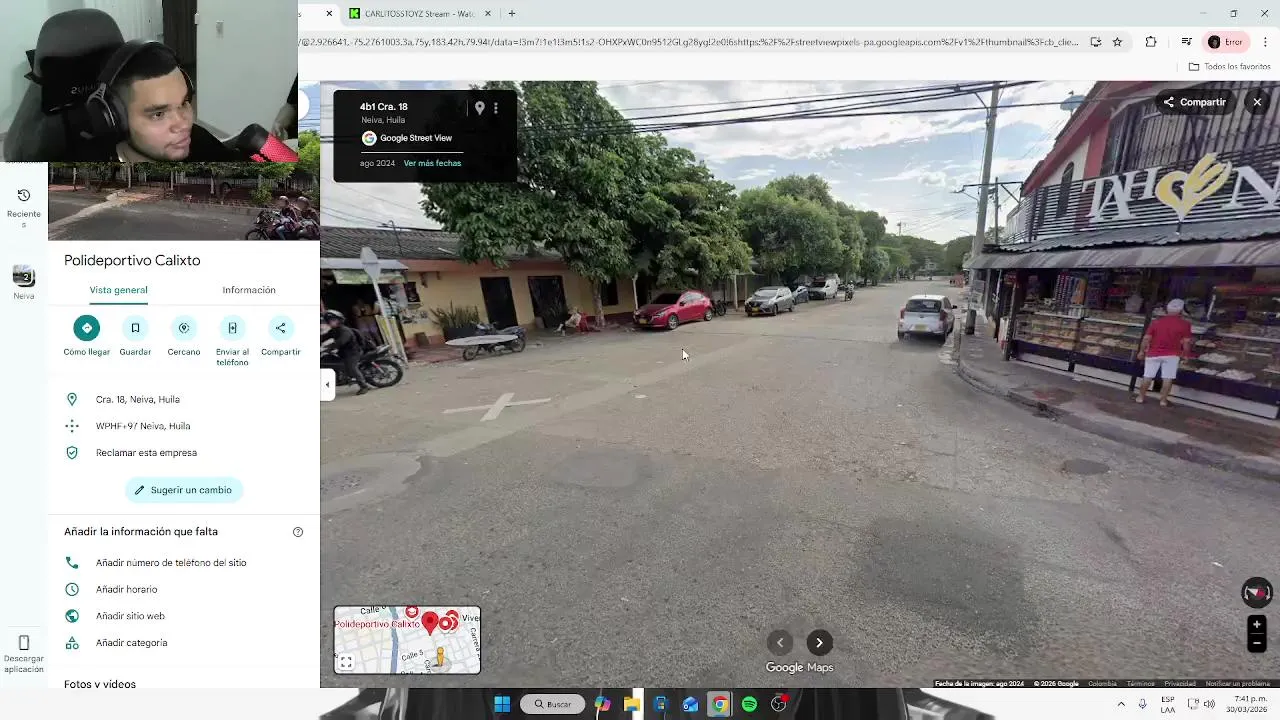Click Añadir sitio web
Screen dimensions: 1280x720
coord(130,616)
